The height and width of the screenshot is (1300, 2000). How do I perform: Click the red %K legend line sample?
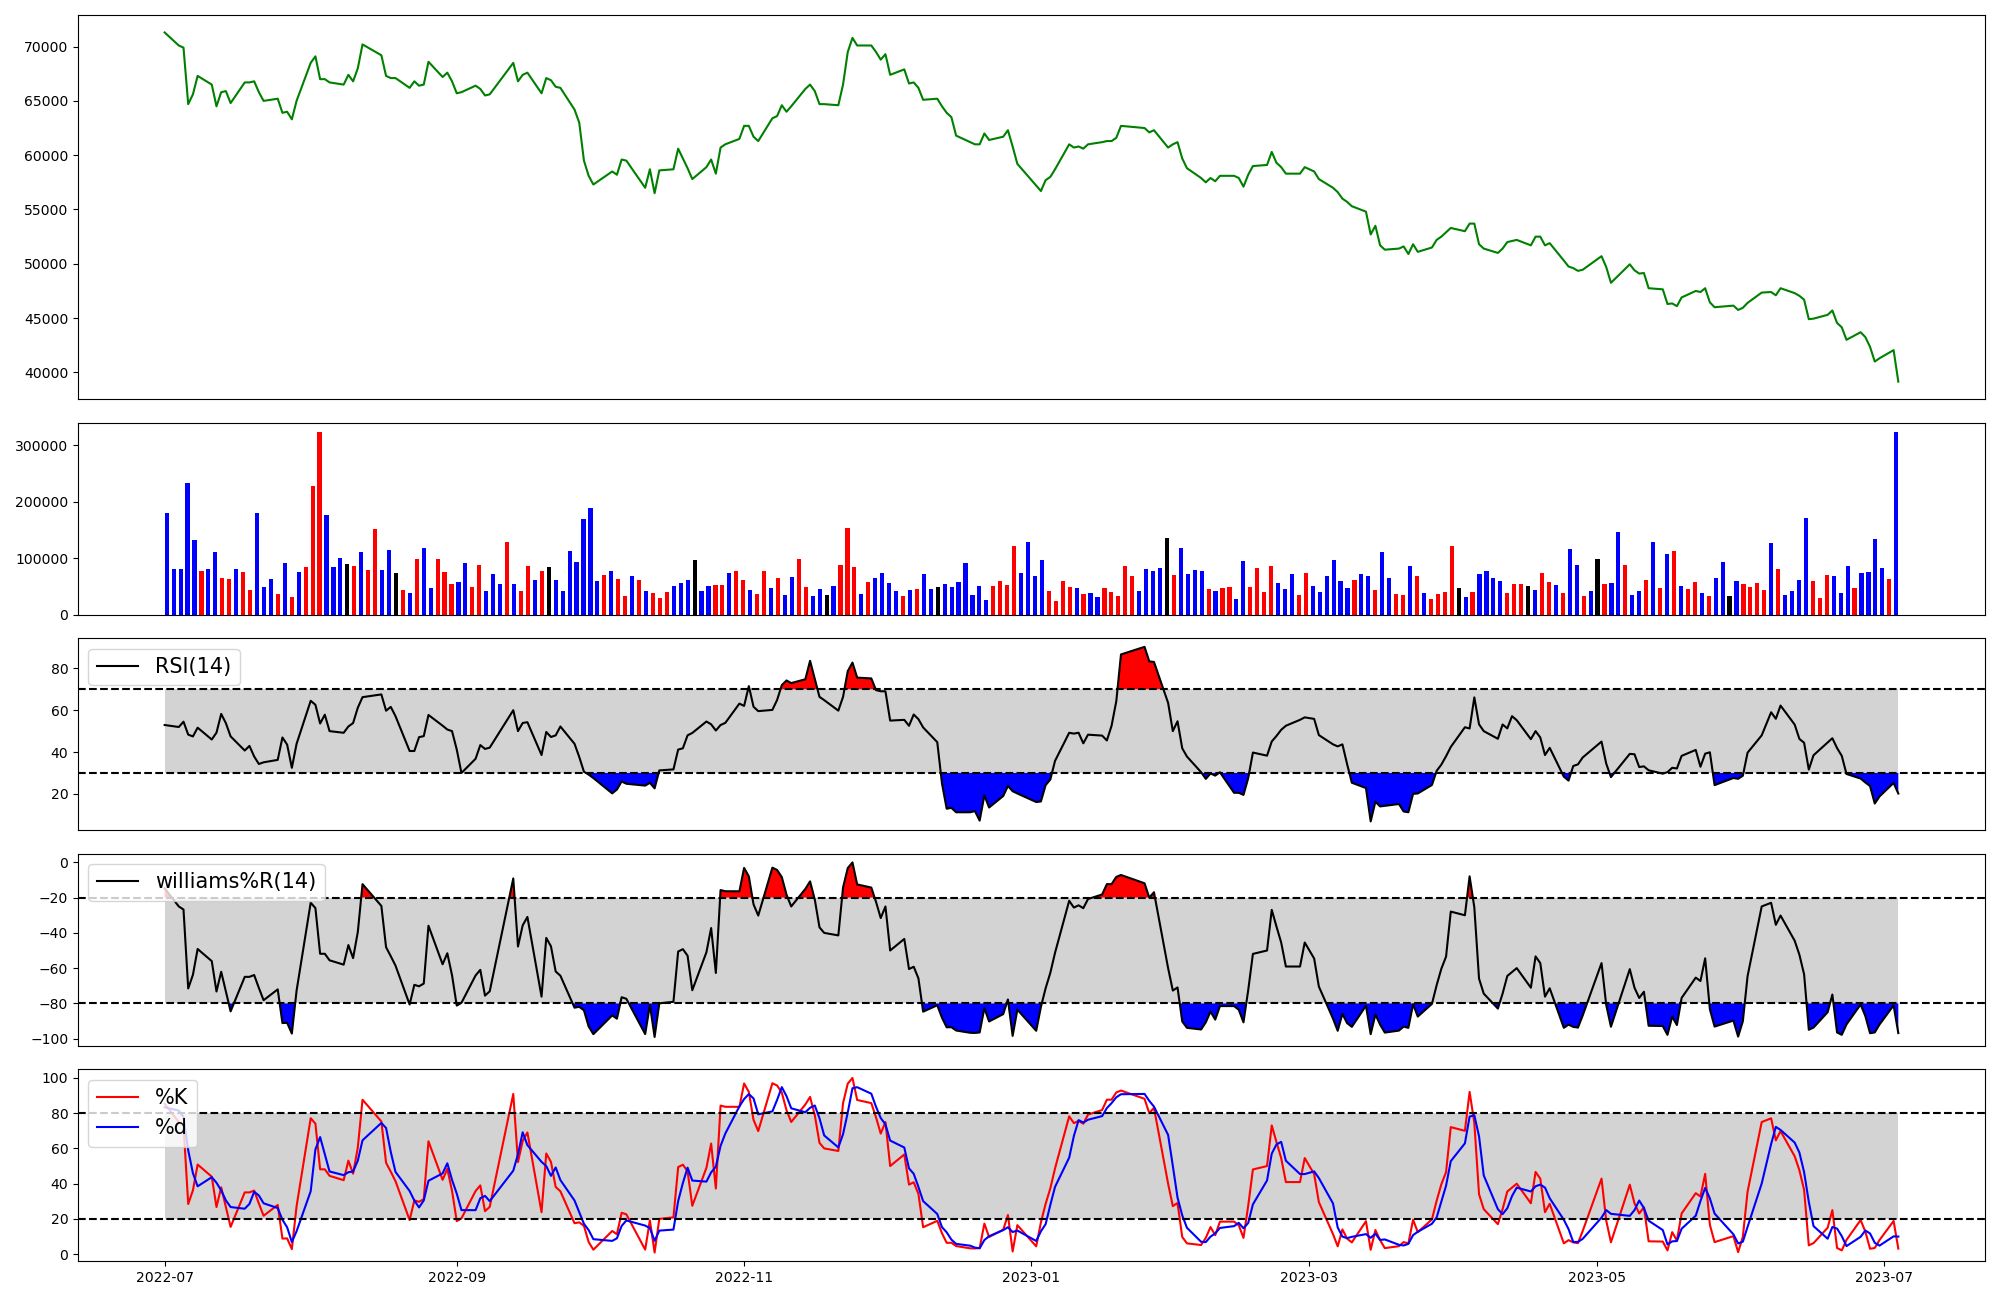[116, 1097]
